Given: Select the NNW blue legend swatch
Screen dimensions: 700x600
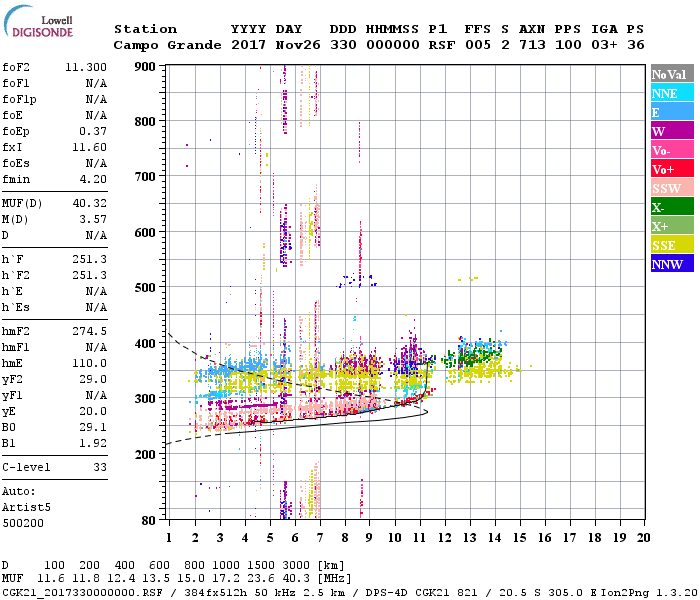Looking at the screenshot, I should 671,264.
